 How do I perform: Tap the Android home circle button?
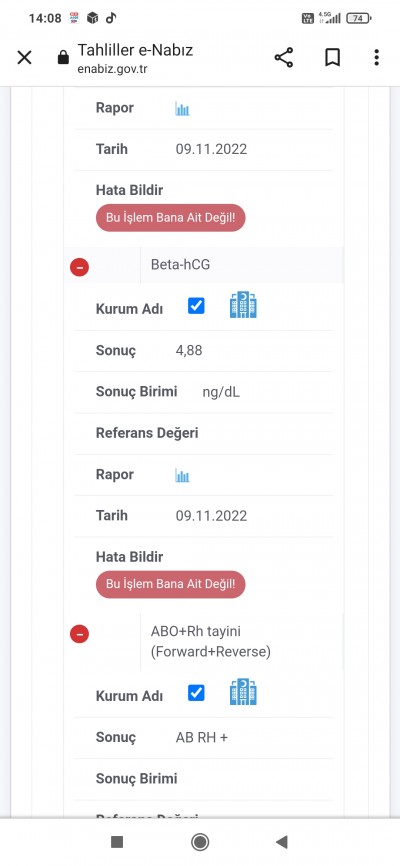pos(199,842)
